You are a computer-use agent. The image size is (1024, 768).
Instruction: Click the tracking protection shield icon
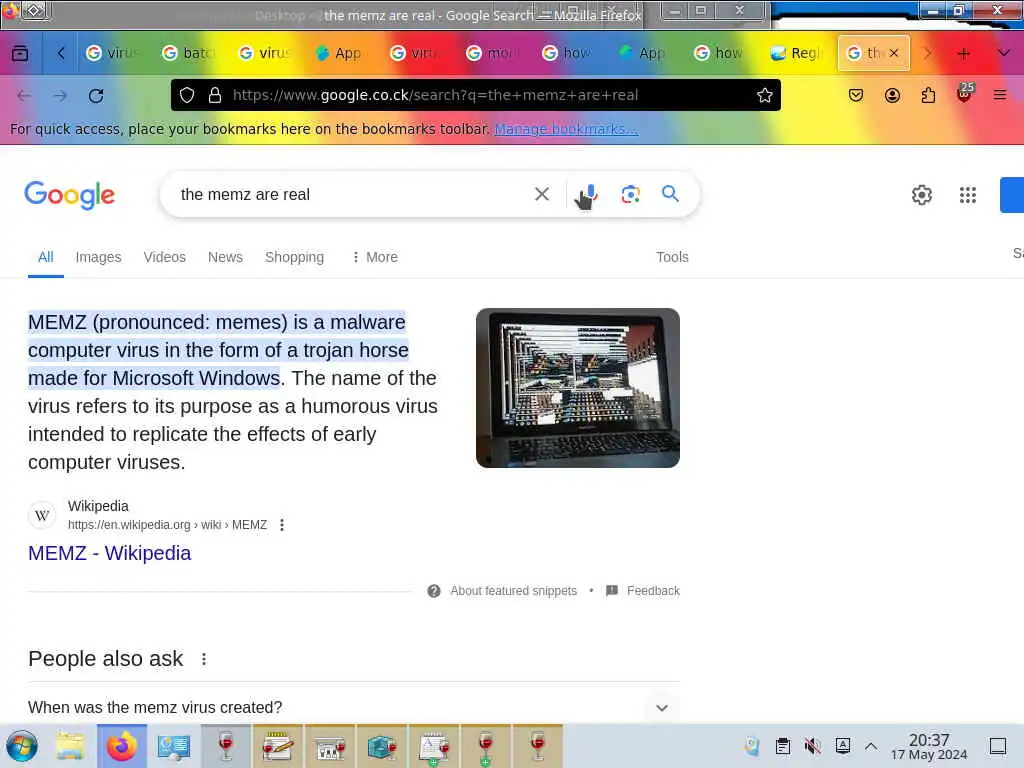pyautogui.click(x=187, y=95)
